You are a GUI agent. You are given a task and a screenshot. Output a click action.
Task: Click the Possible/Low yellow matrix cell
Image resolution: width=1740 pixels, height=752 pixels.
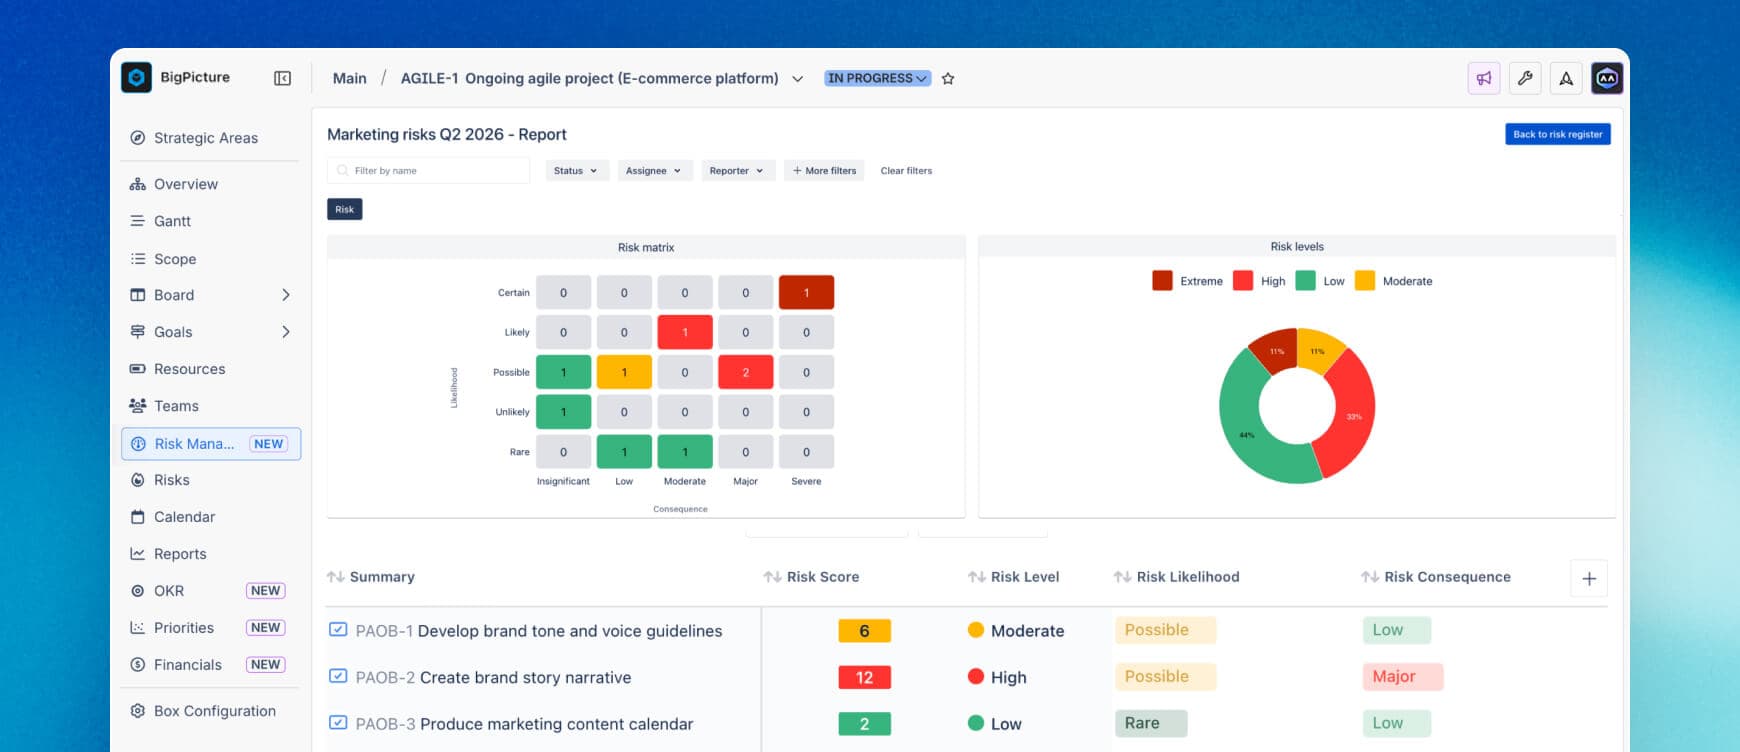624,372
